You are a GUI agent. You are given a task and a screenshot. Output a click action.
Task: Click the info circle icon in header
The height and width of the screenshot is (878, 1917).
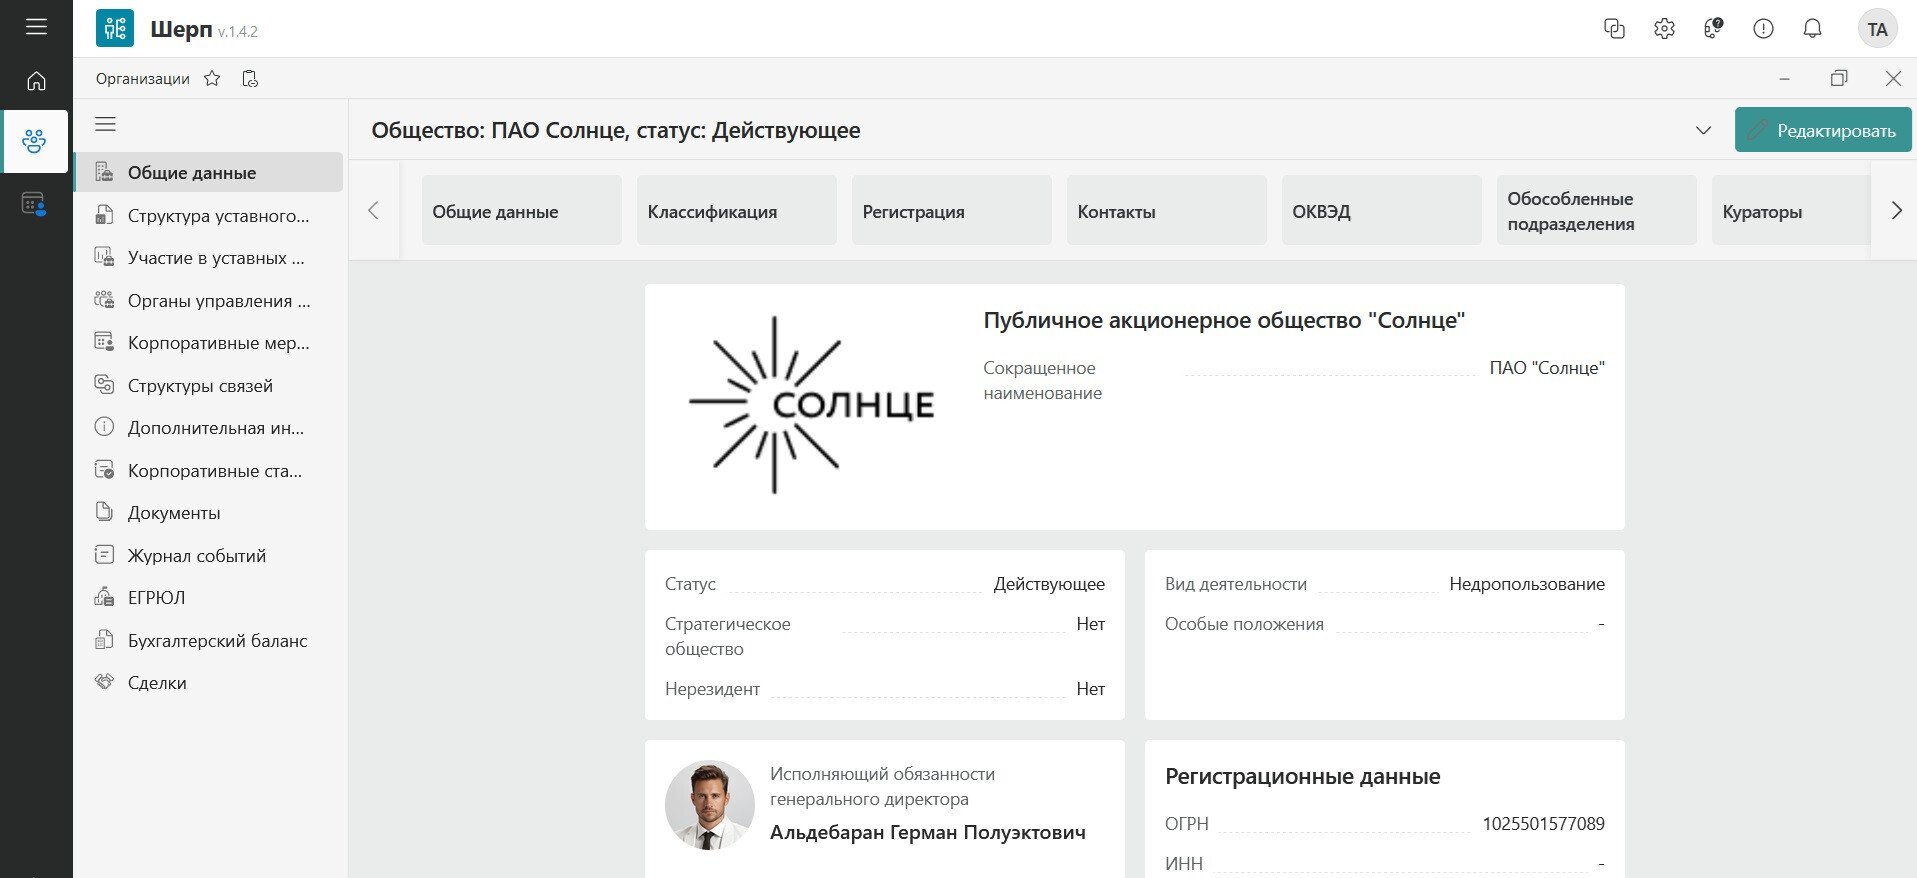click(1763, 29)
